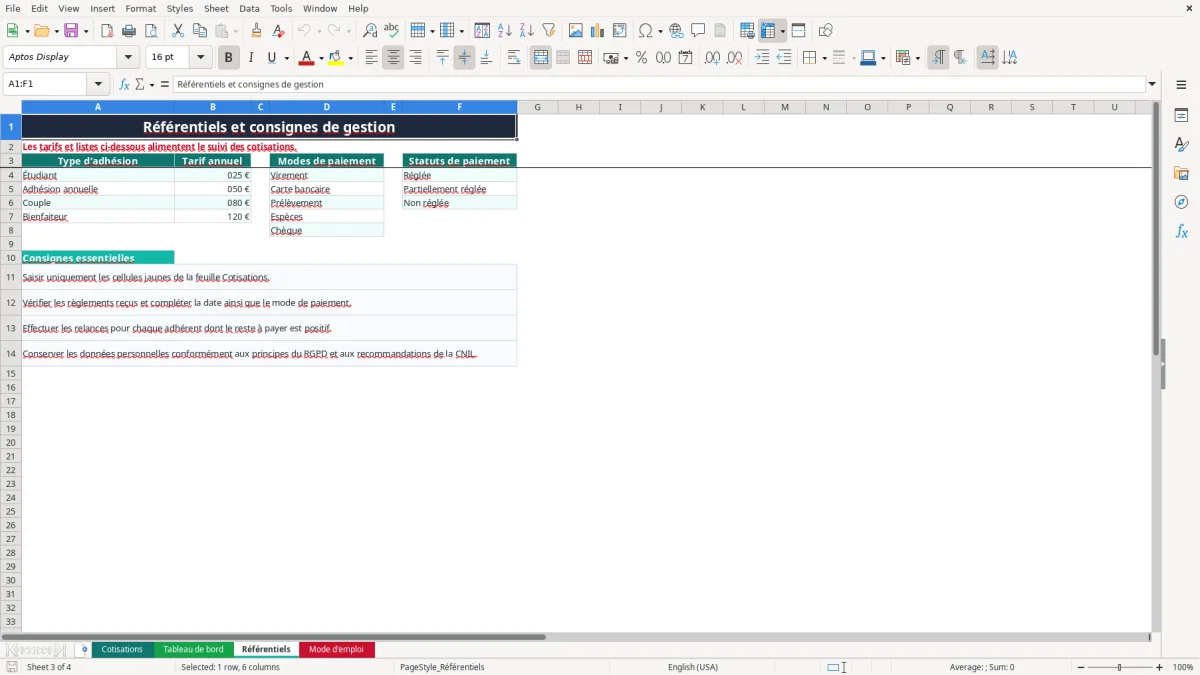Switch to the Tableau de bord tab

(x=193, y=649)
